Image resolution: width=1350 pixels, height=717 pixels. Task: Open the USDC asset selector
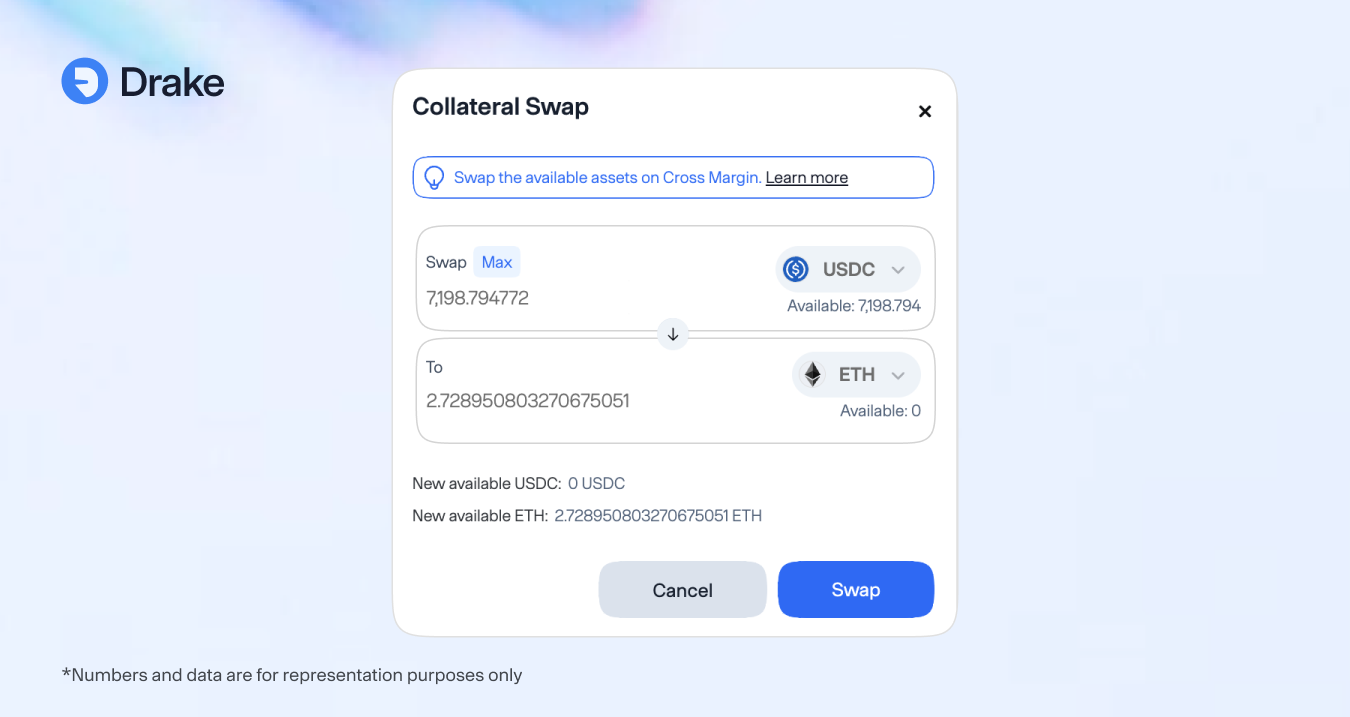pos(848,269)
